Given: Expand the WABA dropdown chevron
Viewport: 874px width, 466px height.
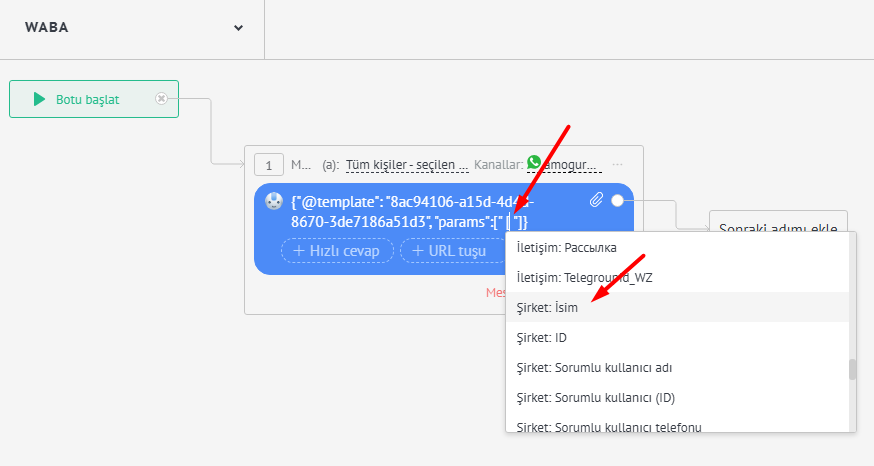Looking at the screenshot, I should (239, 28).
